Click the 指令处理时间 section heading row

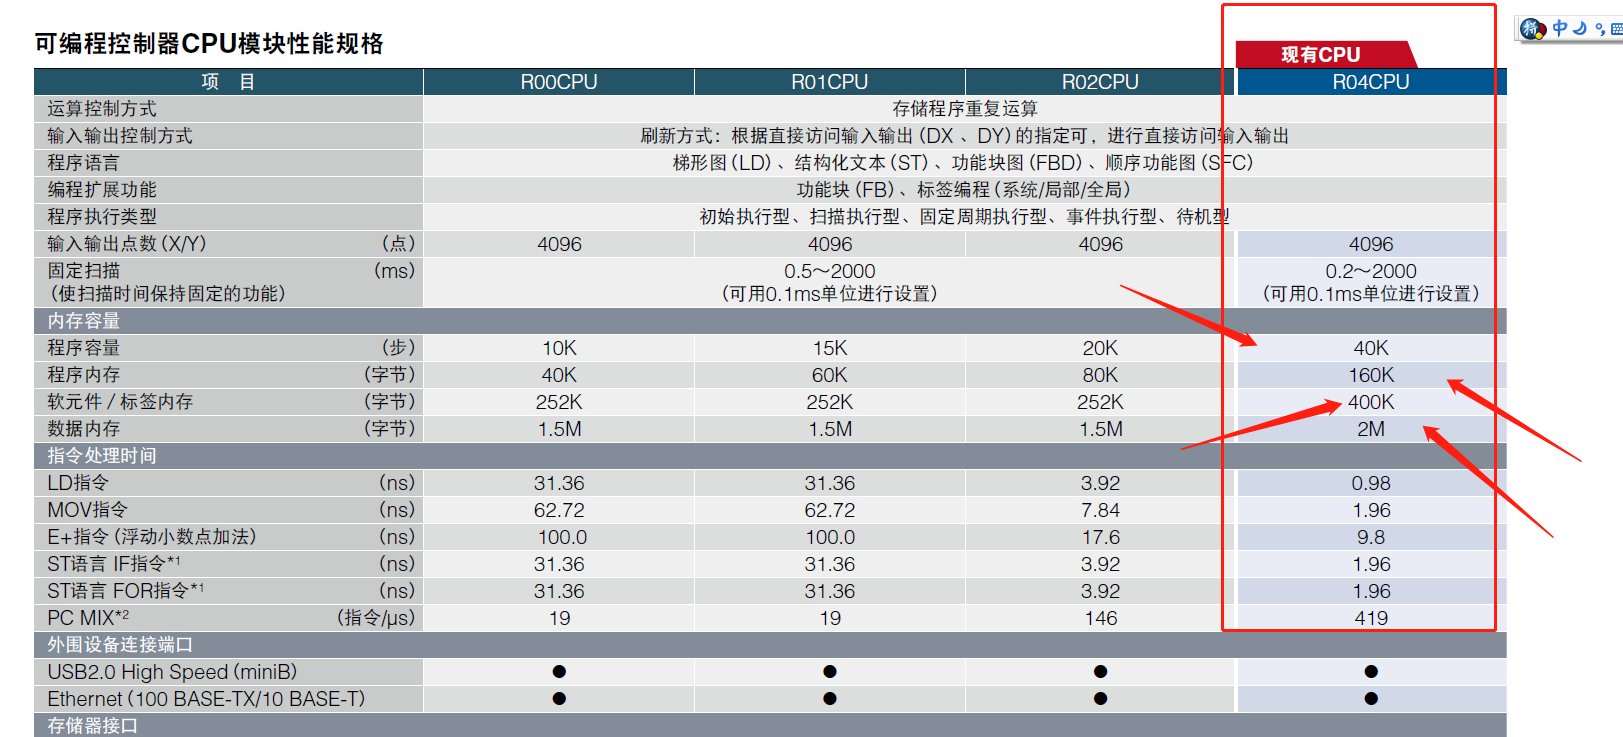102,456
